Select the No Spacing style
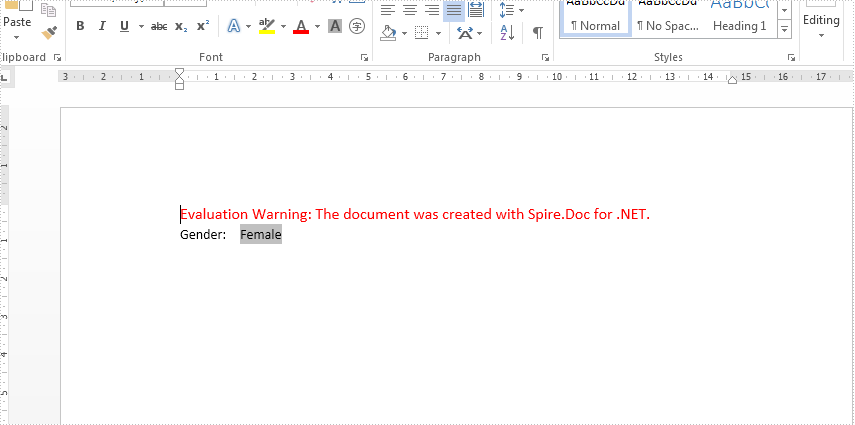The width and height of the screenshot is (855, 425). [668, 17]
